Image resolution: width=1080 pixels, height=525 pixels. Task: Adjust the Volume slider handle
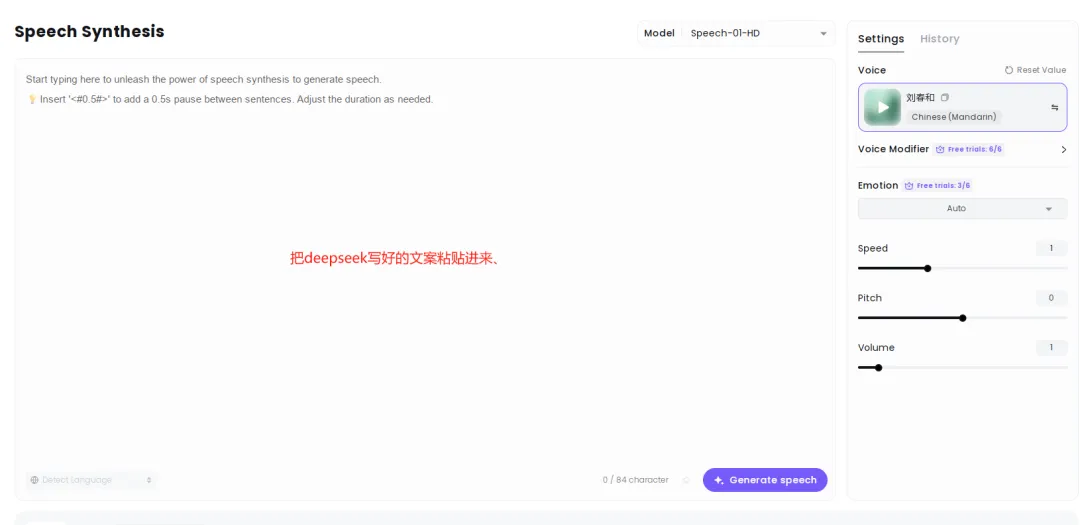[x=878, y=368]
